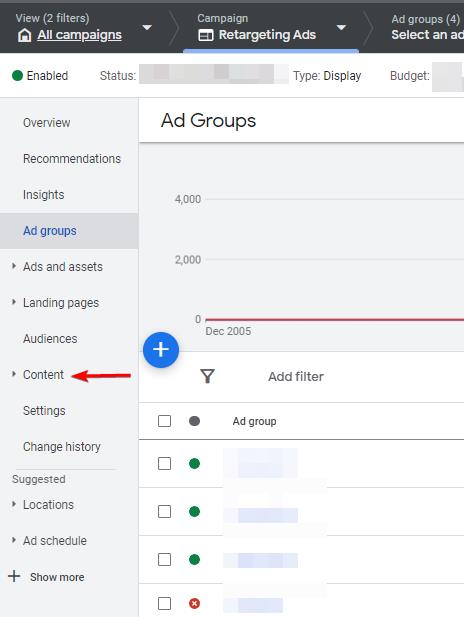Open Recommendations in the sidebar

click(x=72, y=159)
